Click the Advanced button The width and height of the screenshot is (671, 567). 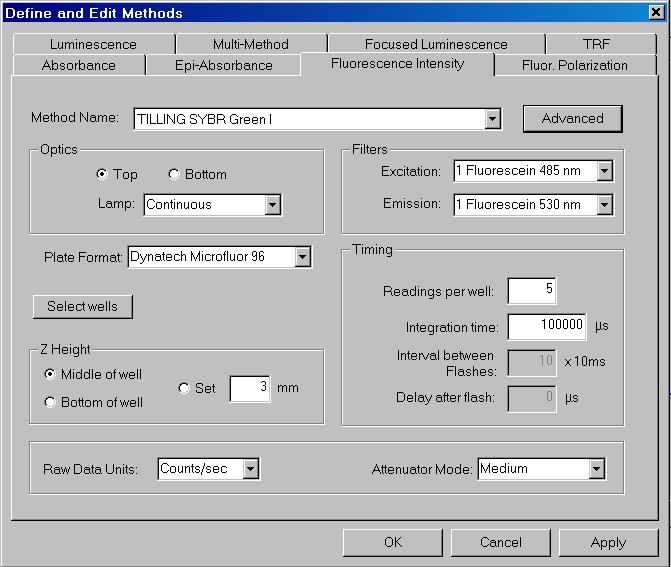pyautogui.click(x=572, y=118)
